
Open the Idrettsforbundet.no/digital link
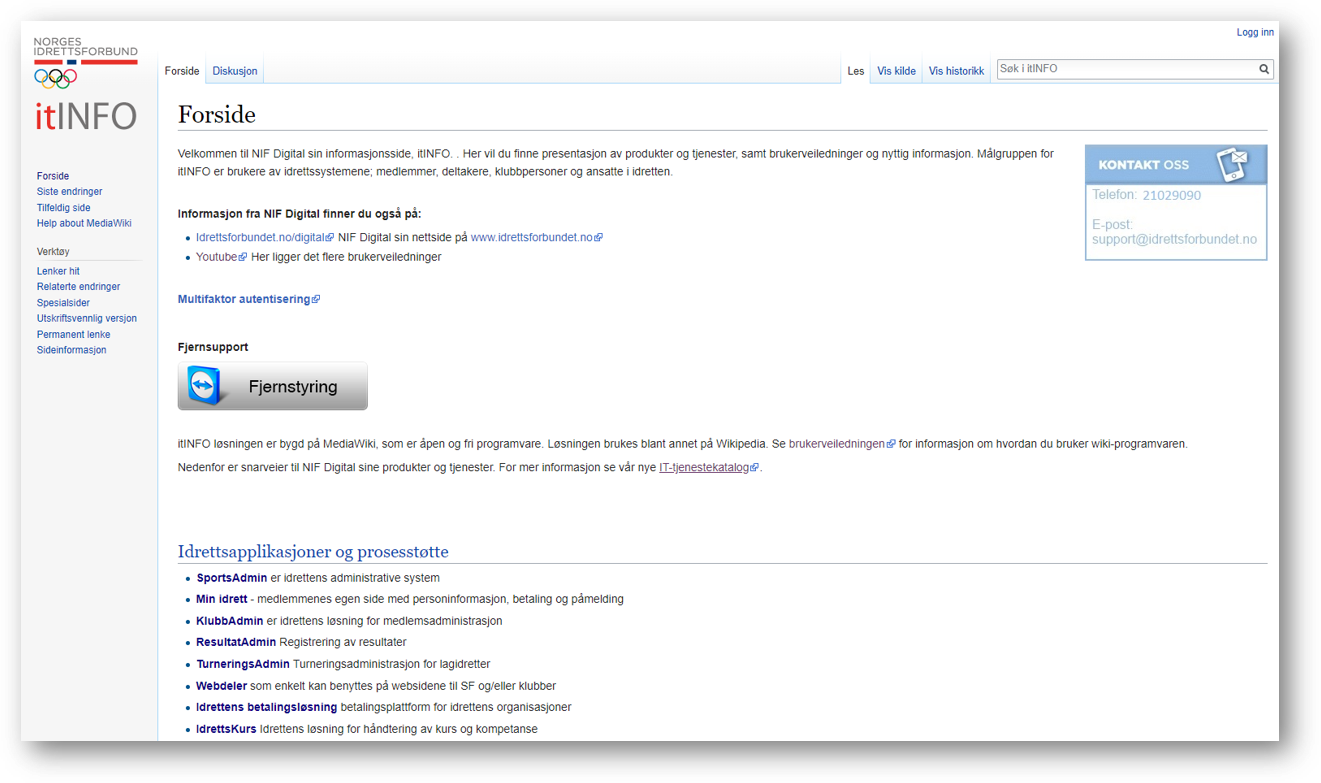coord(265,238)
